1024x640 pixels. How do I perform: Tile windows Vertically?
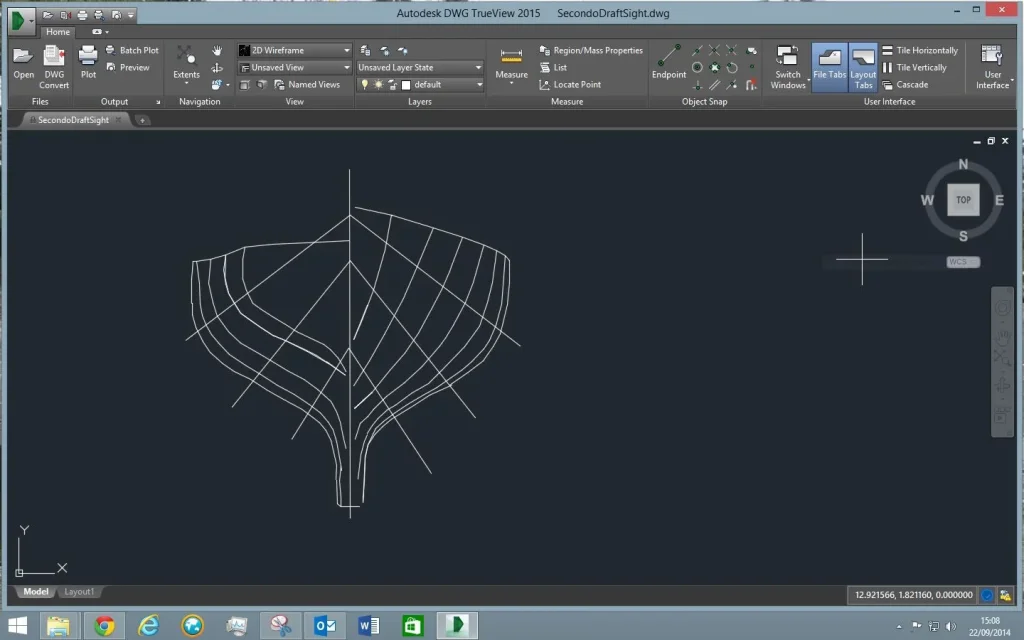[914, 67]
